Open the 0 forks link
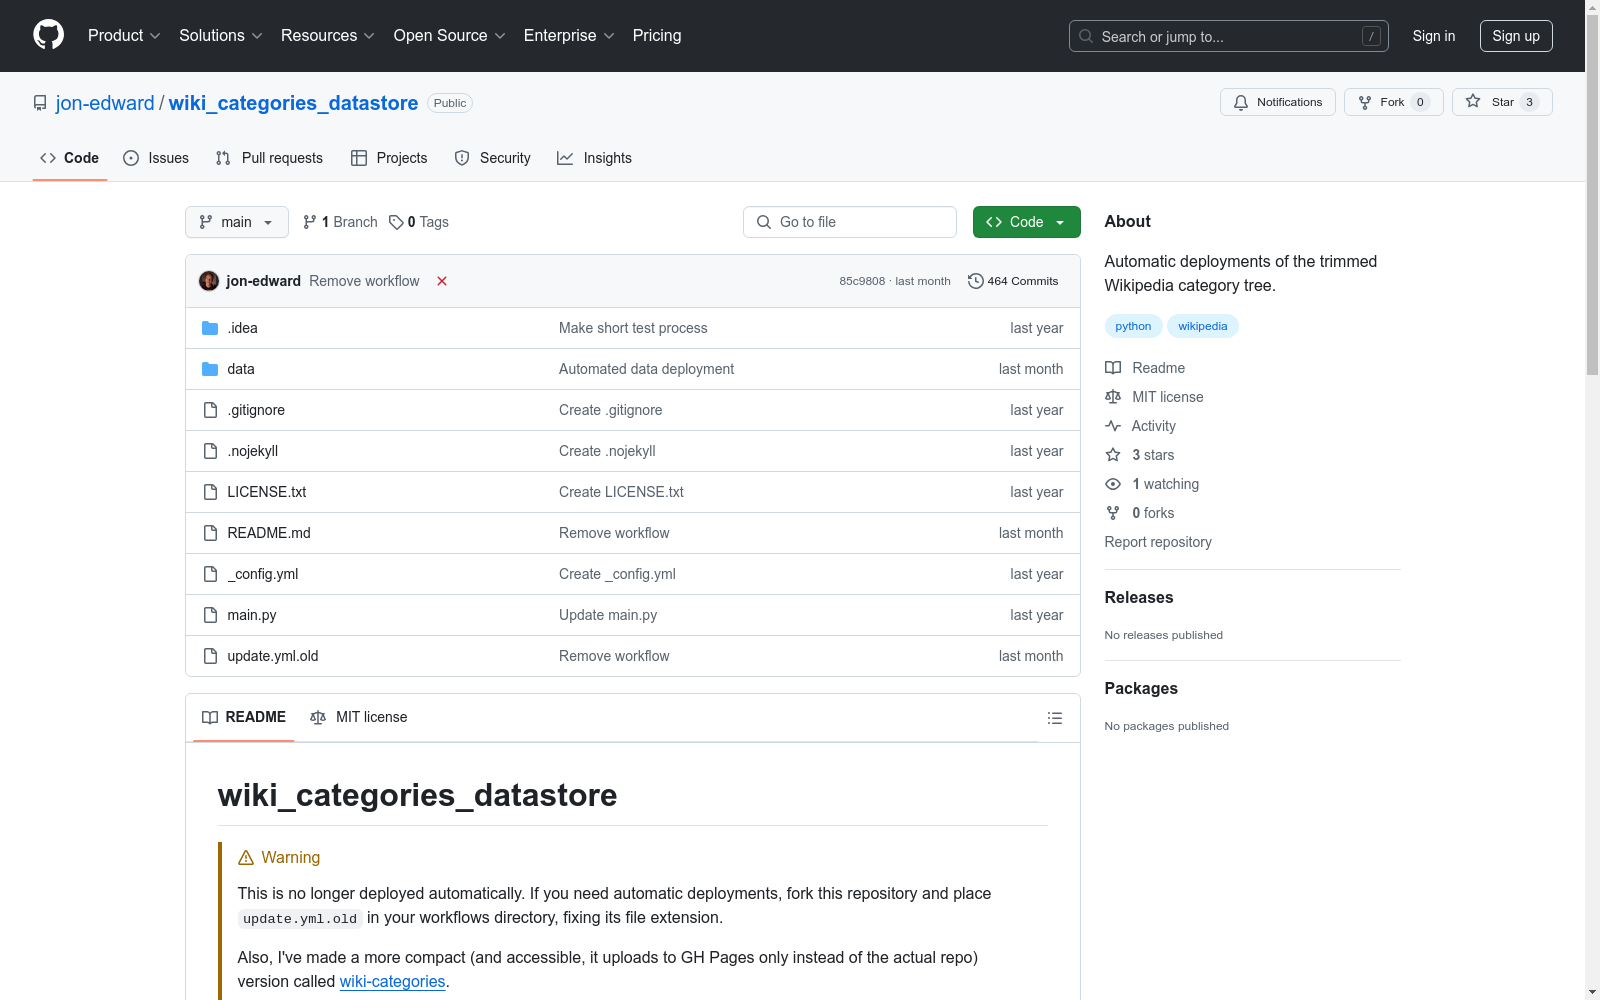This screenshot has height=1000, width=1600. tap(1153, 513)
